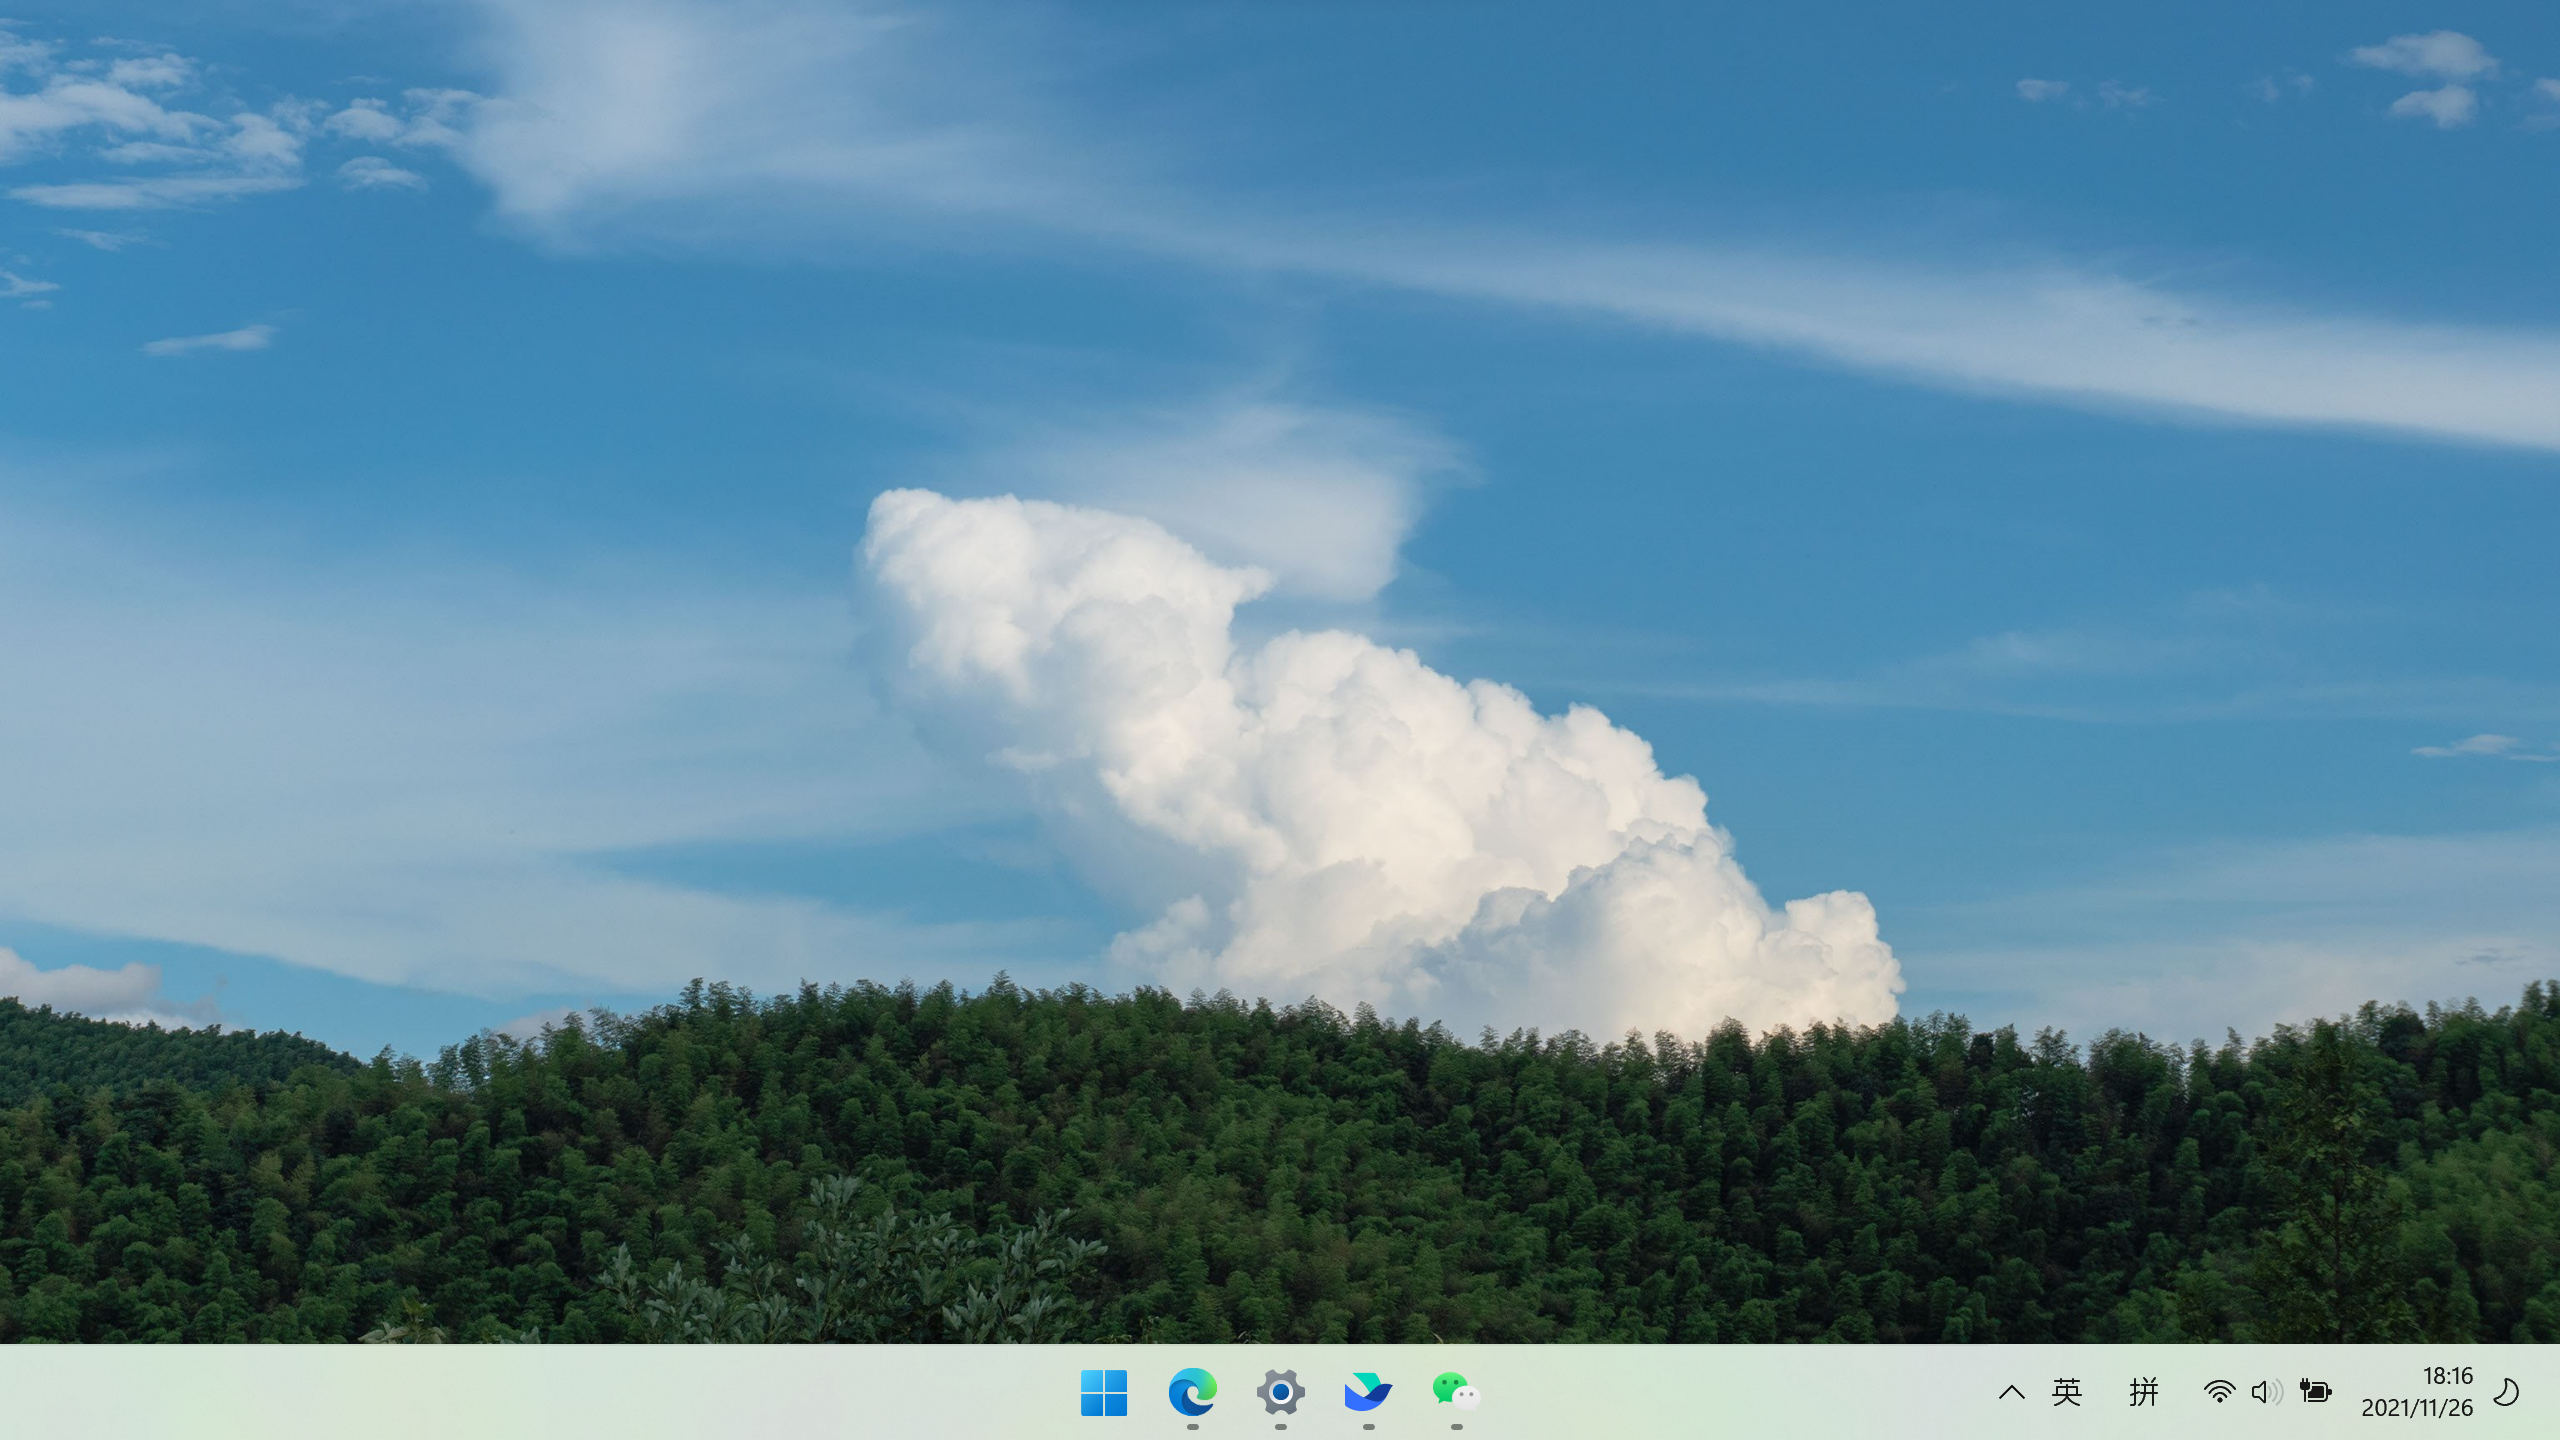Toggle the 英 input mode indicator
2560x1440 pixels.
(2067, 1392)
